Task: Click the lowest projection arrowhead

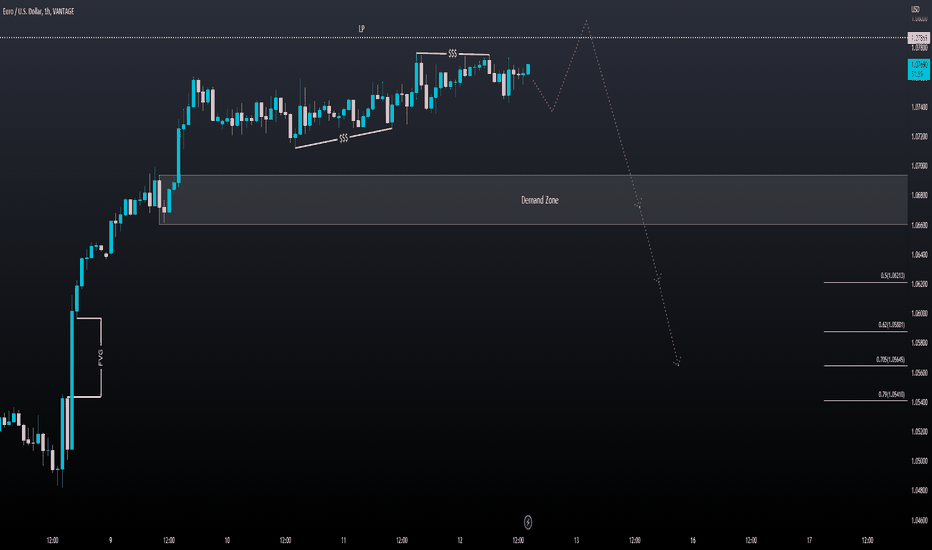Action: (677, 362)
